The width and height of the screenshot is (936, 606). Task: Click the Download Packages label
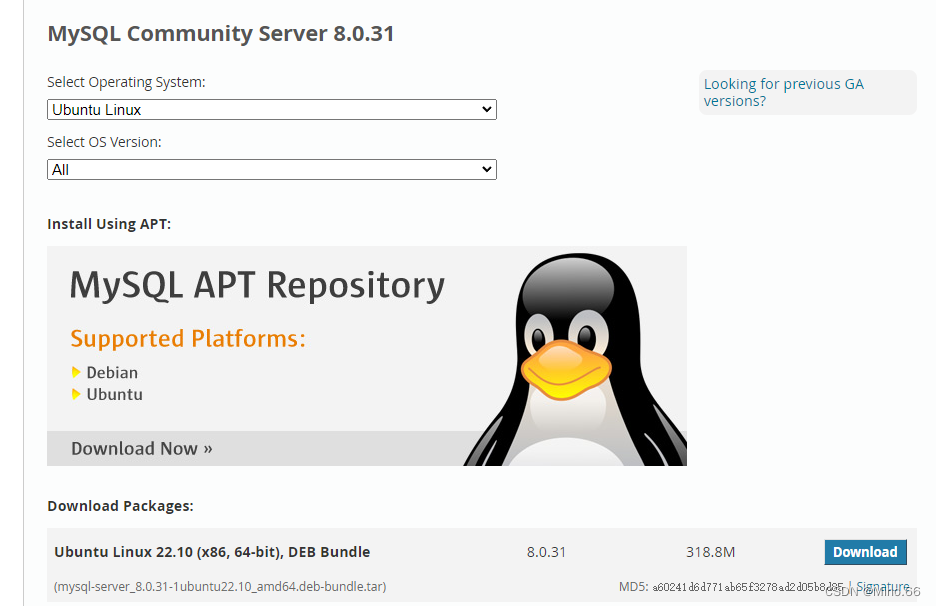coord(121,506)
